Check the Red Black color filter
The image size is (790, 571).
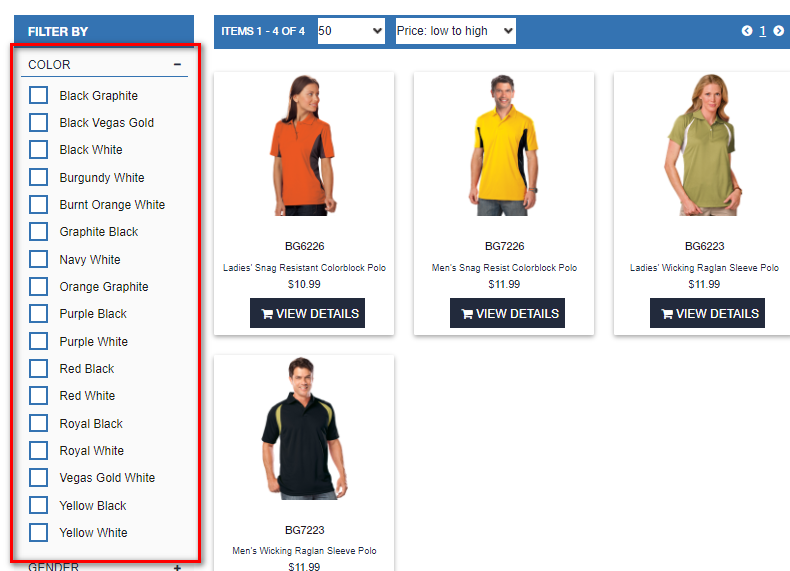pos(38,368)
